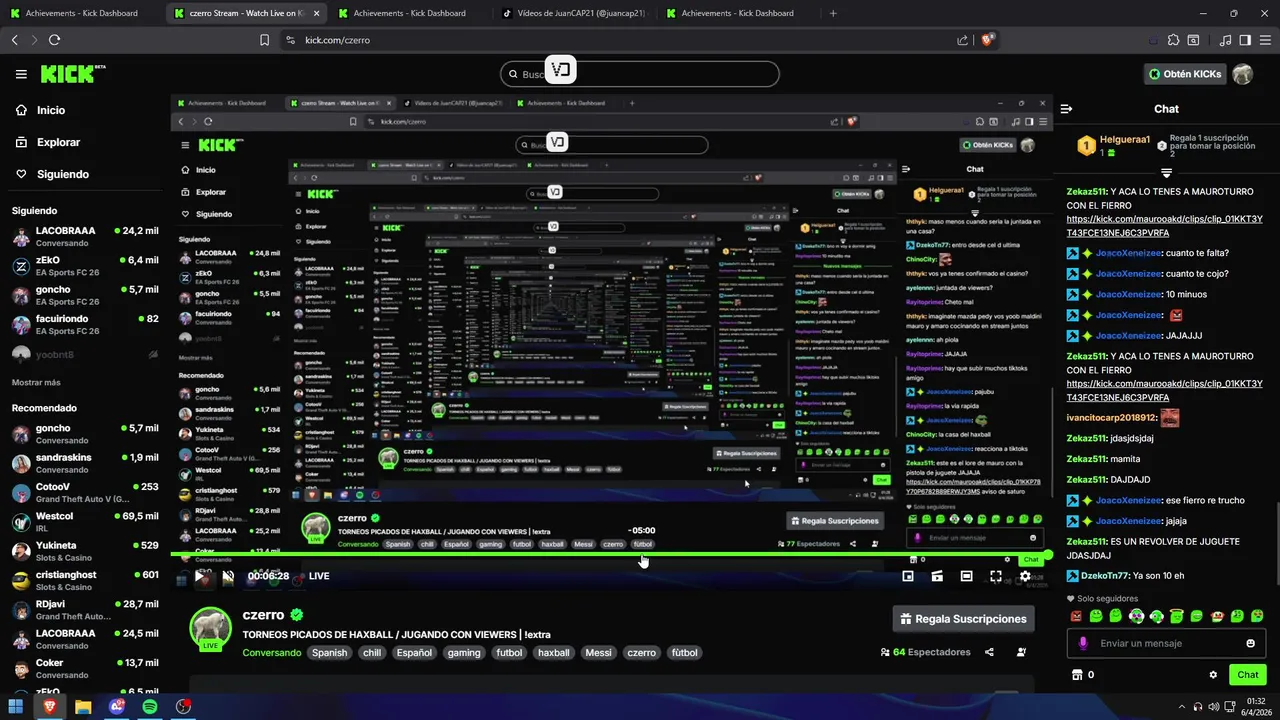Select the gaming tag
Screen dimensions: 1280x720
[x=464, y=653]
